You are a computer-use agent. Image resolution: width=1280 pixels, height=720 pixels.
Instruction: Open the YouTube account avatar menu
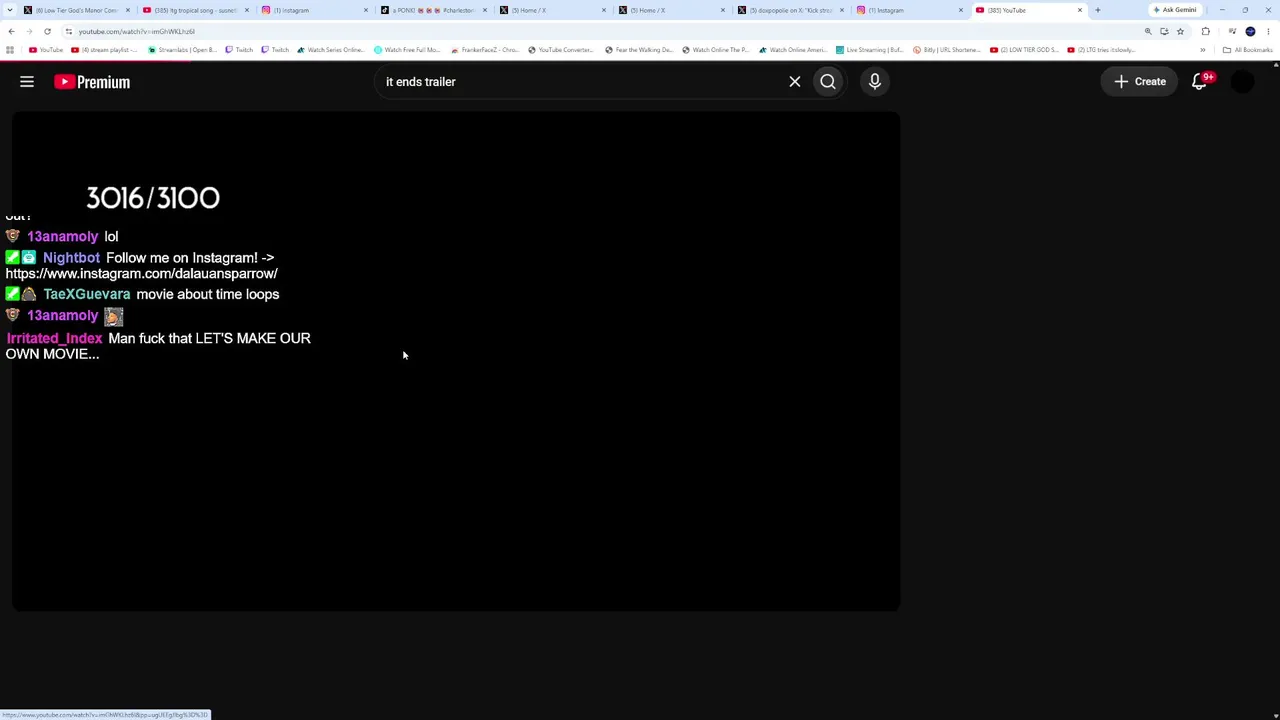1242,82
